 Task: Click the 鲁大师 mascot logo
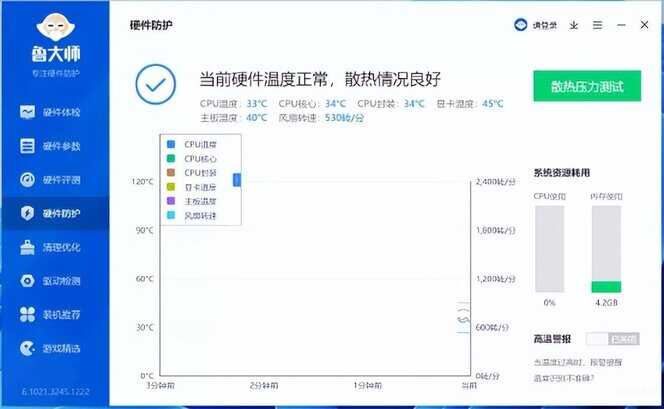click(x=55, y=27)
